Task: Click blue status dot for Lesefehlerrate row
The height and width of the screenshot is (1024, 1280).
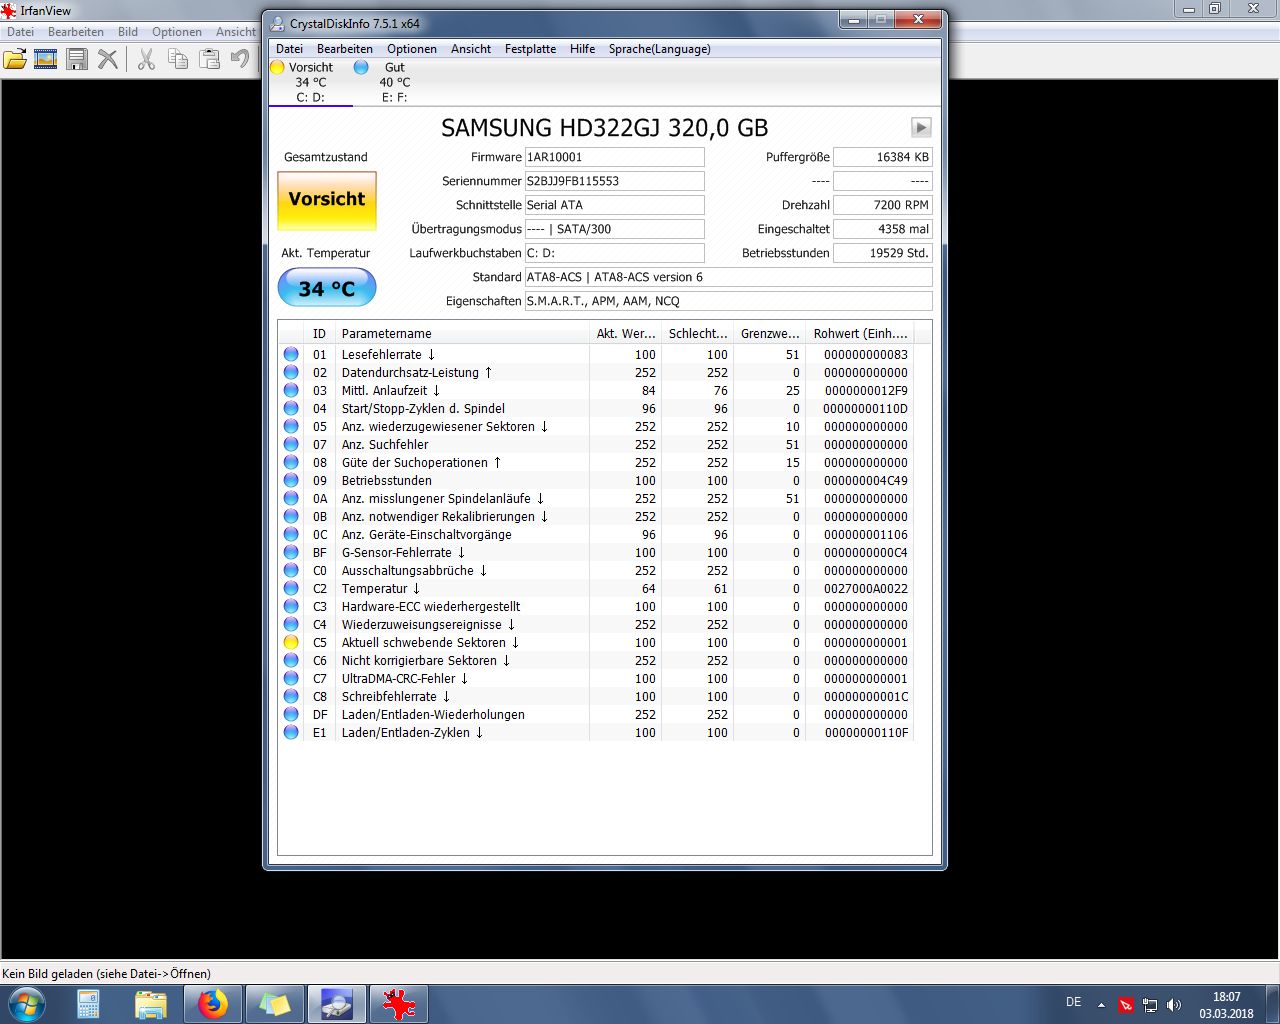Action: 291,354
